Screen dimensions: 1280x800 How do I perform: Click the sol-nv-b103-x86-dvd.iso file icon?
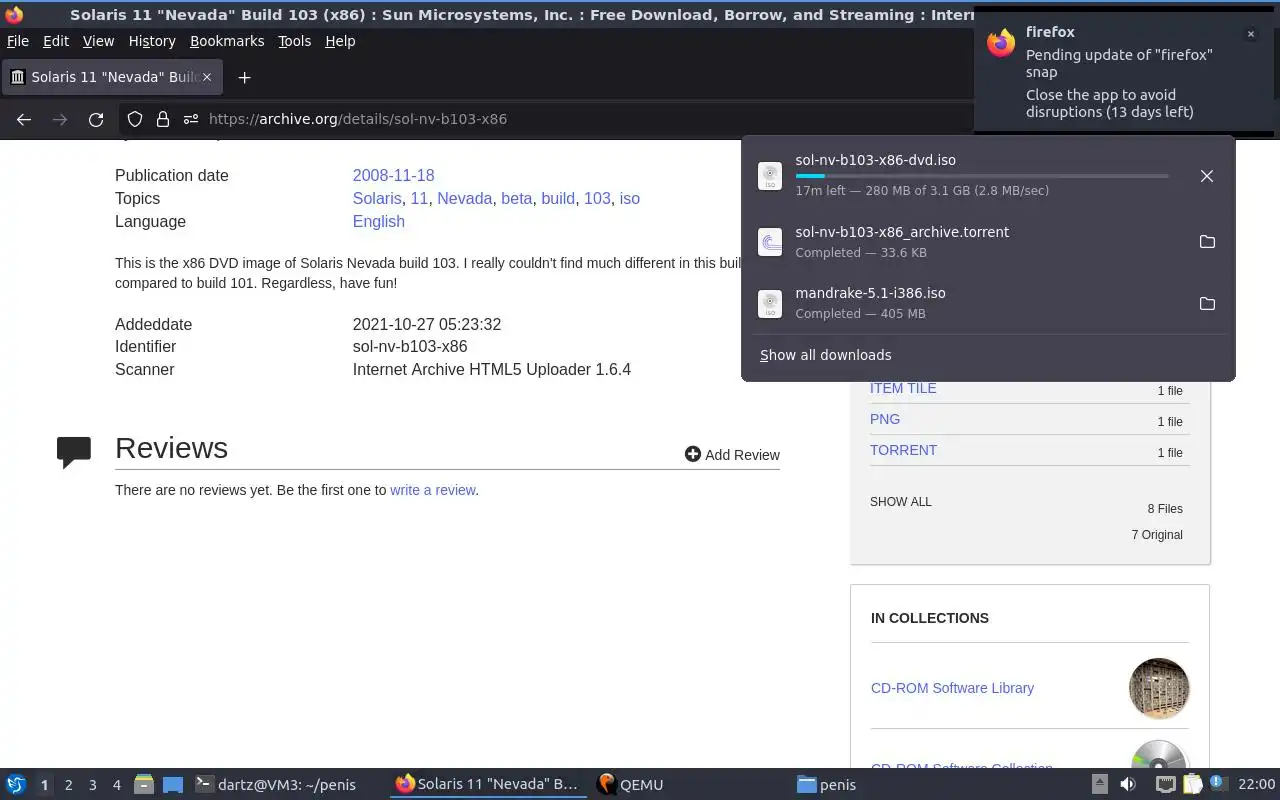[770, 176]
